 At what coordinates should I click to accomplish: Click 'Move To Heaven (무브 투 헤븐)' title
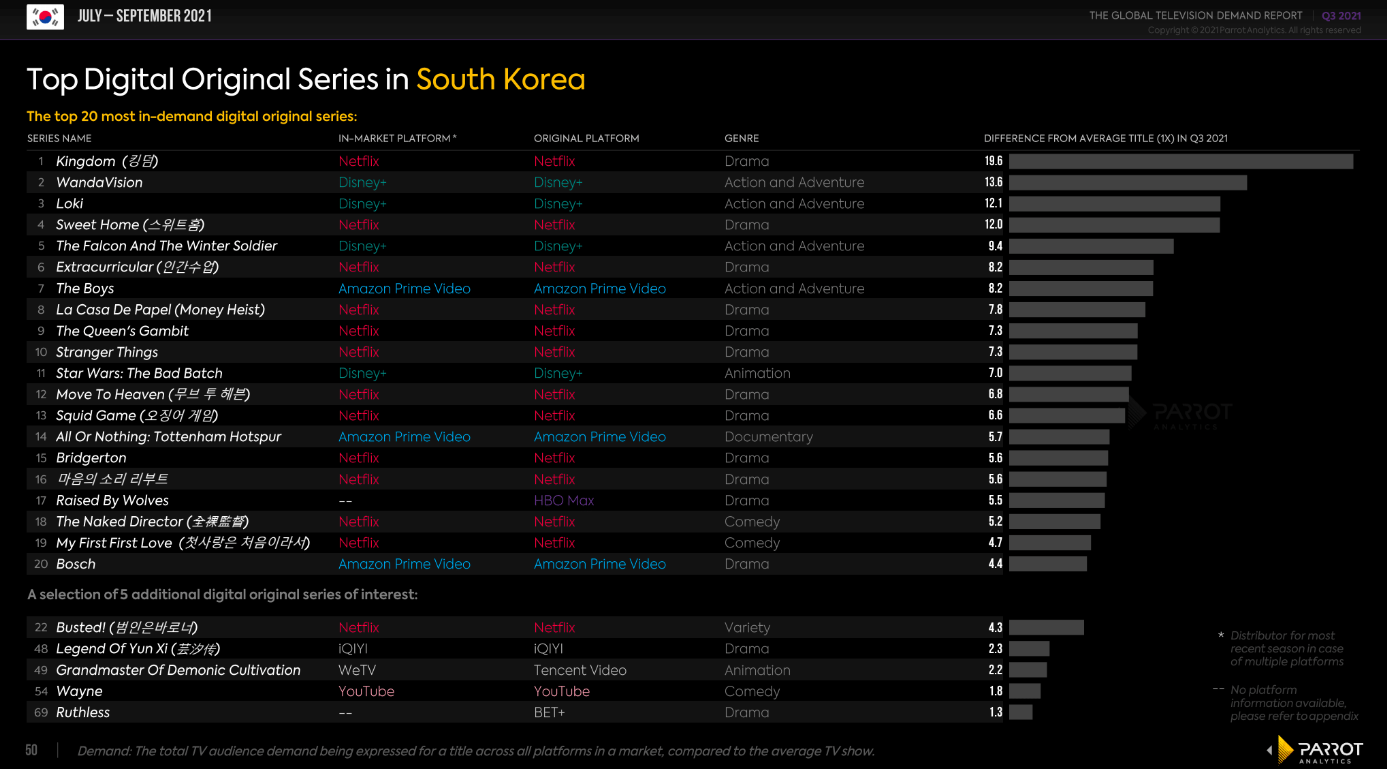(153, 394)
